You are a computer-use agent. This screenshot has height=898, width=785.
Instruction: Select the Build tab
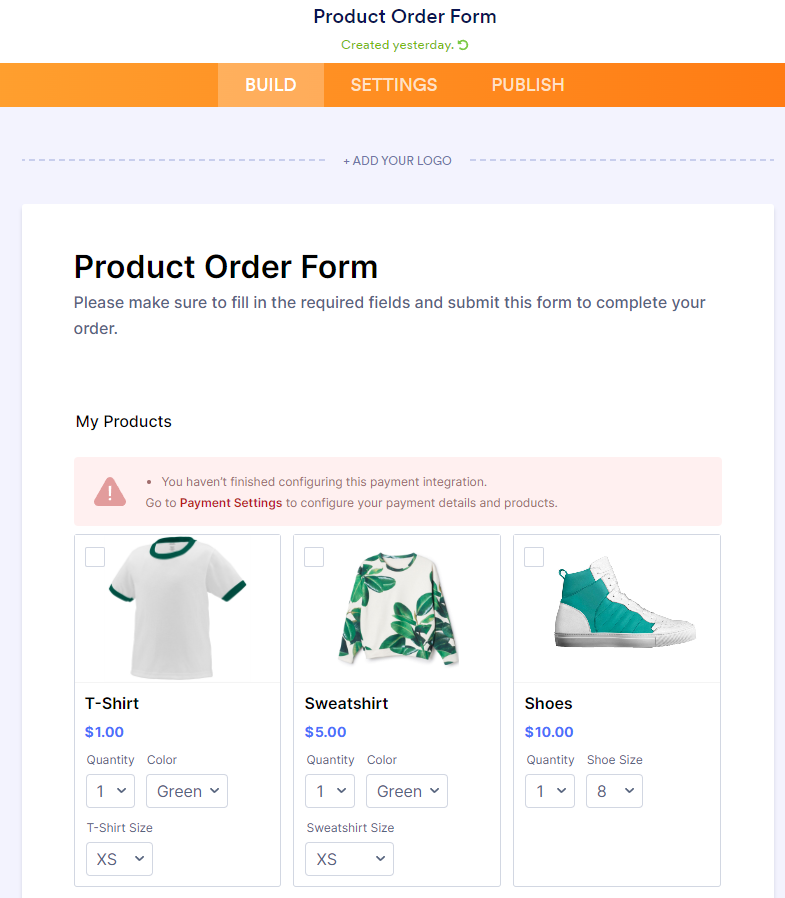tap(271, 85)
